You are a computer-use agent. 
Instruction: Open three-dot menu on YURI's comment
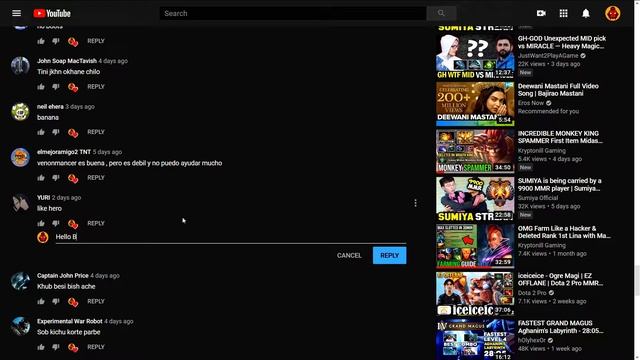[415, 203]
